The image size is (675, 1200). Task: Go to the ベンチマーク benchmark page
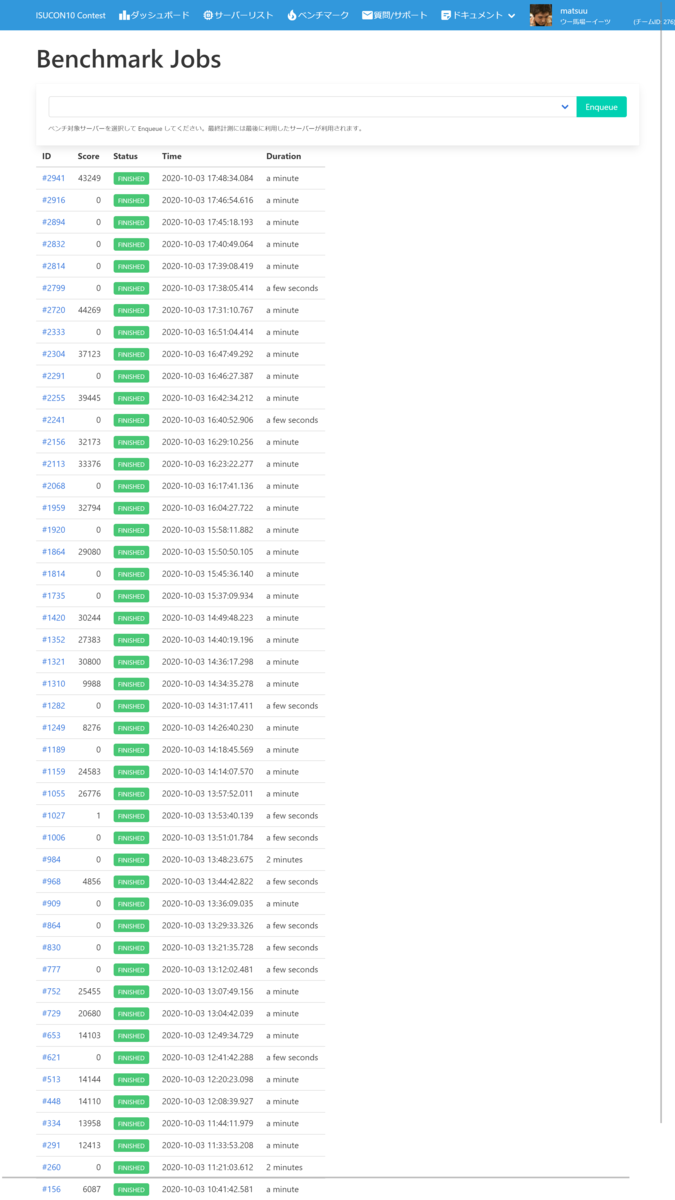click(317, 15)
